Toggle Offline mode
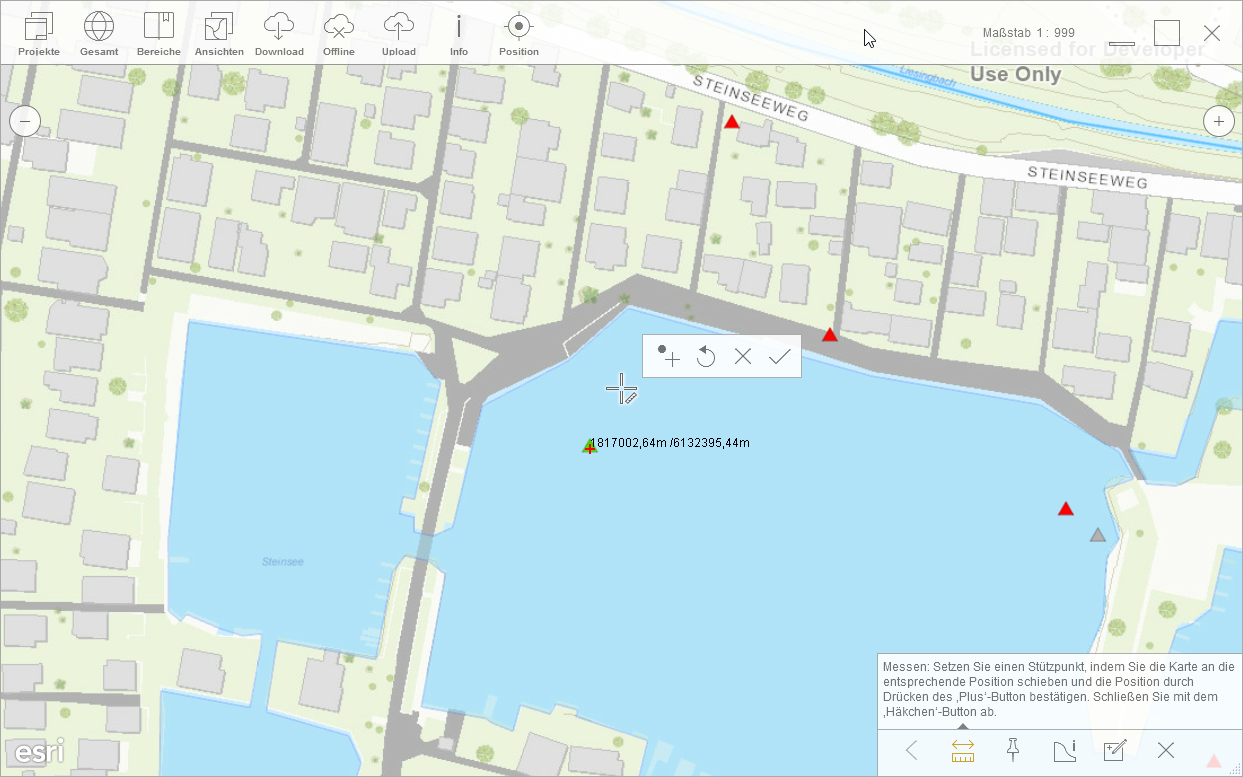This screenshot has height=777, width=1243. 339,34
